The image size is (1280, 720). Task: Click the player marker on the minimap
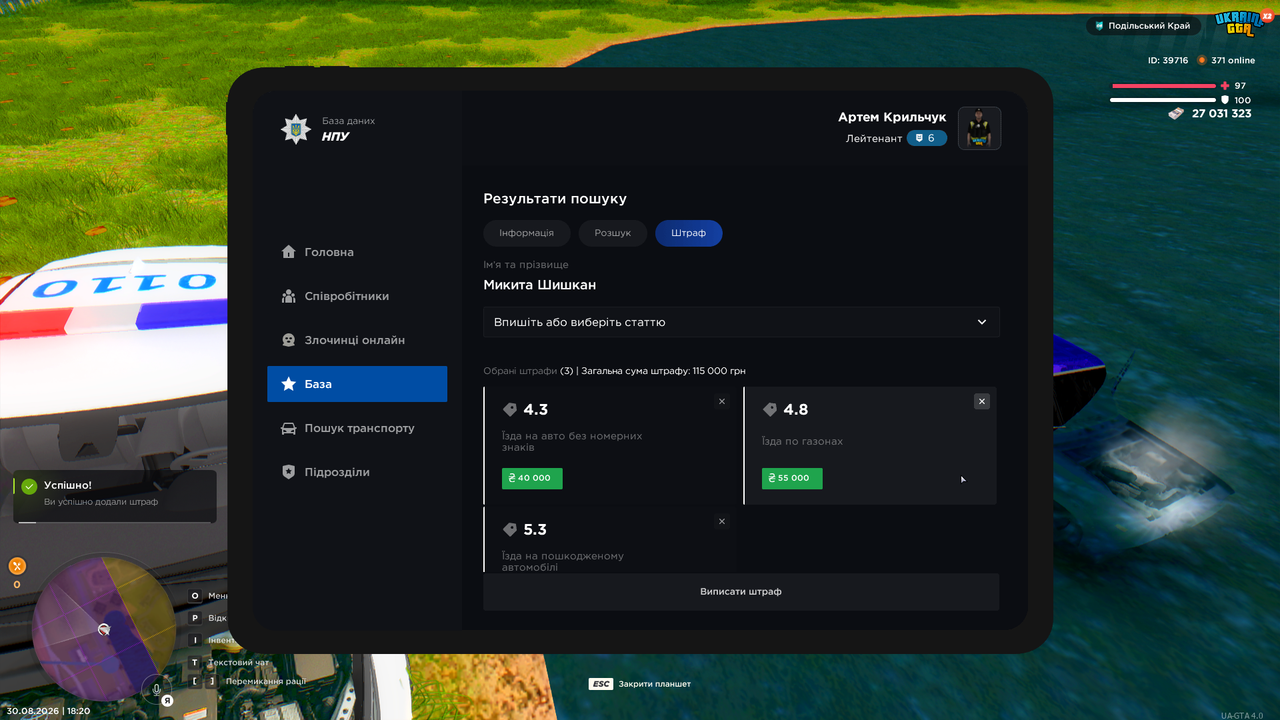point(103,629)
